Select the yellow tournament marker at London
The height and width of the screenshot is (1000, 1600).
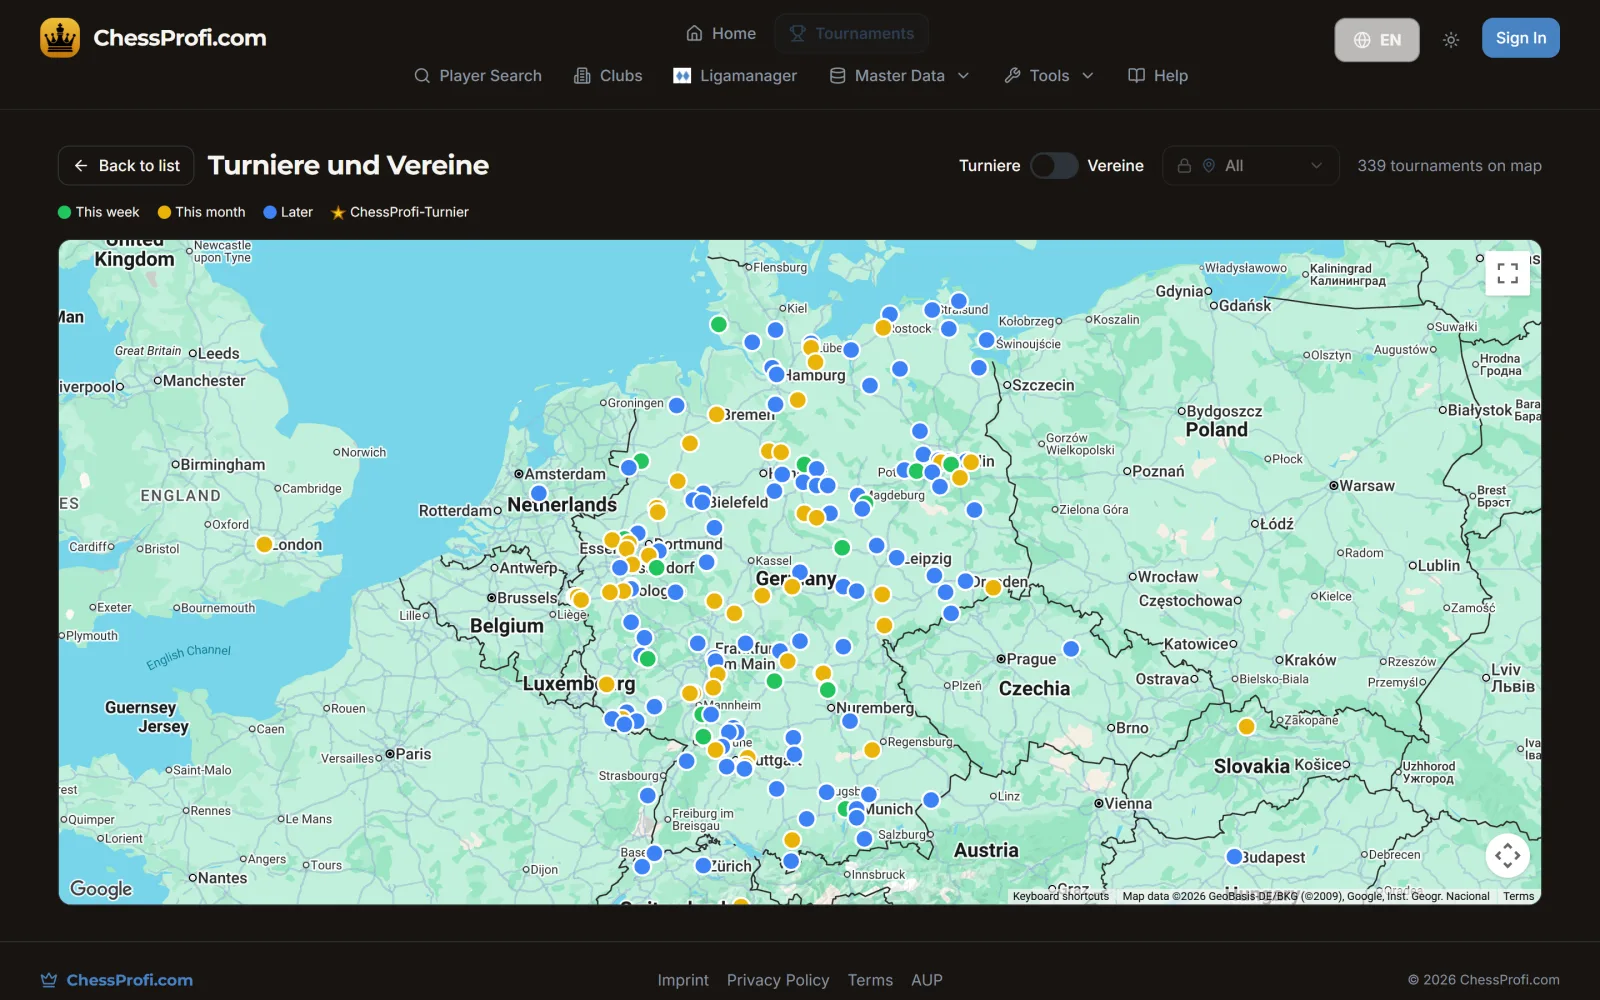pyautogui.click(x=264, y=544)
